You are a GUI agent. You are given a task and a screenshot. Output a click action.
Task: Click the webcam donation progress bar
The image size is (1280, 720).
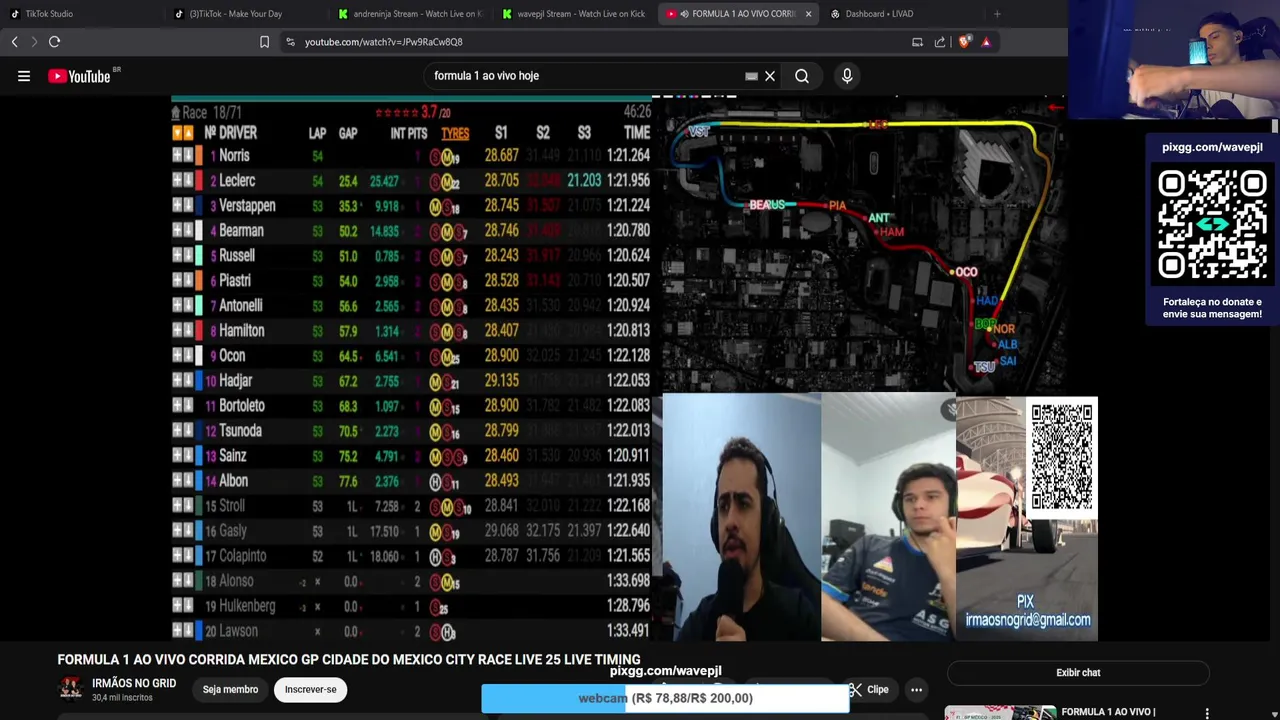tap(666, 698)
